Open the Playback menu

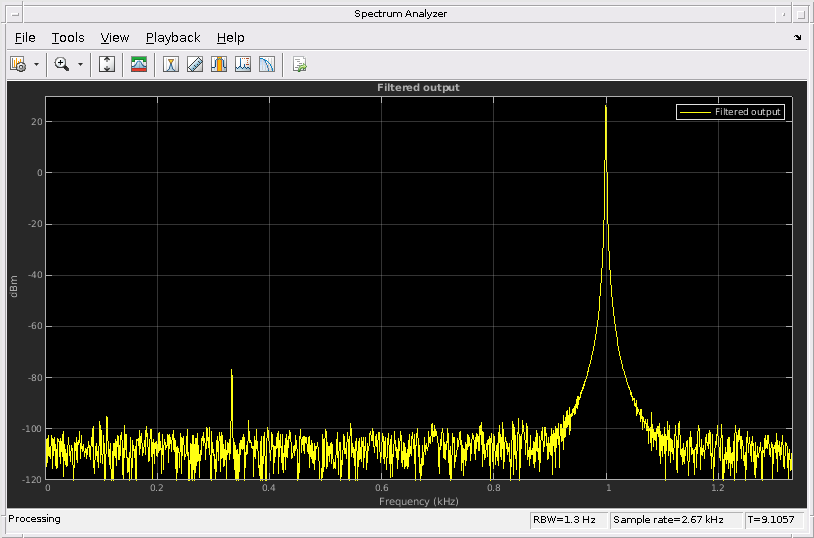(x=173, y=37)
